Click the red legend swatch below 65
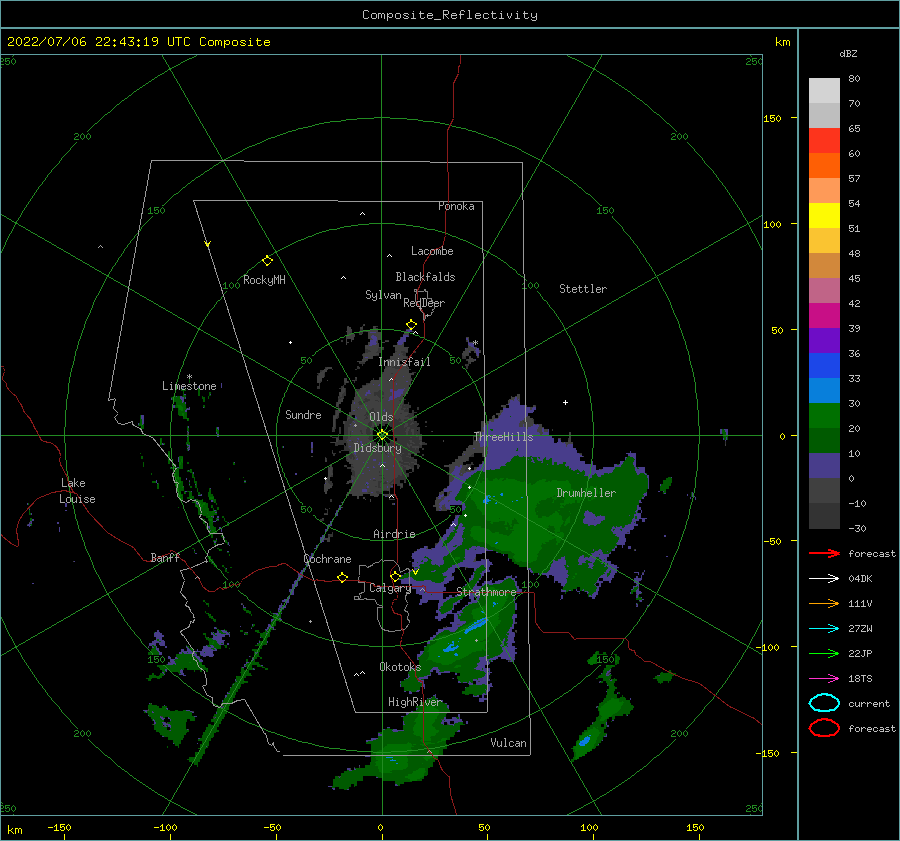This screenshot has width=900, height=841. 824,141
